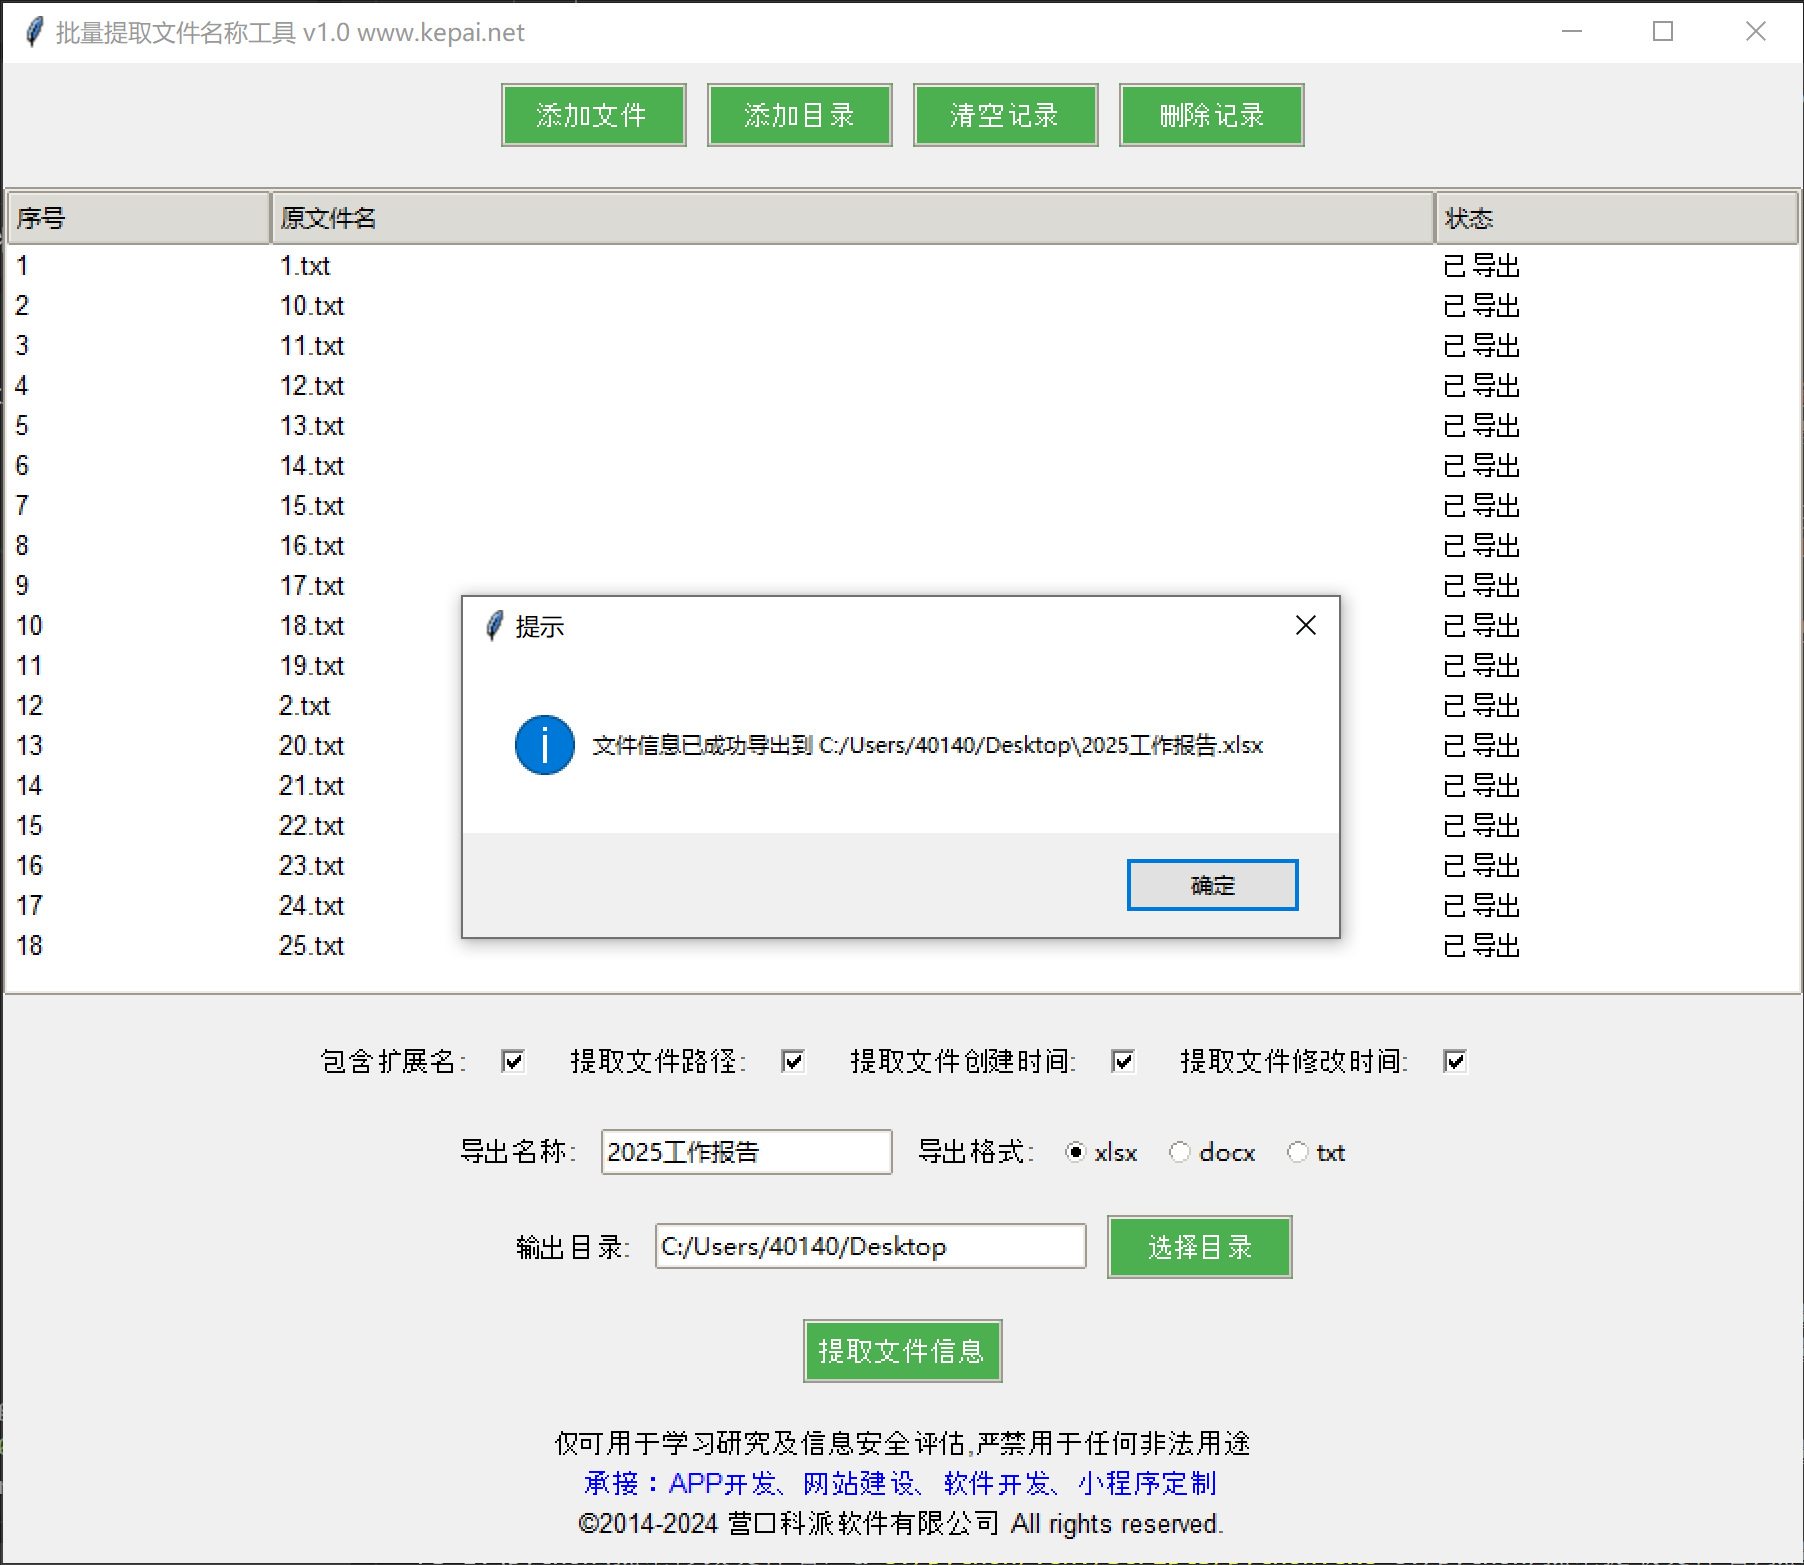Click the 导出名称 input field
The width and height of the screenshot is (1804, 1565).
[x=745, y=1151]
